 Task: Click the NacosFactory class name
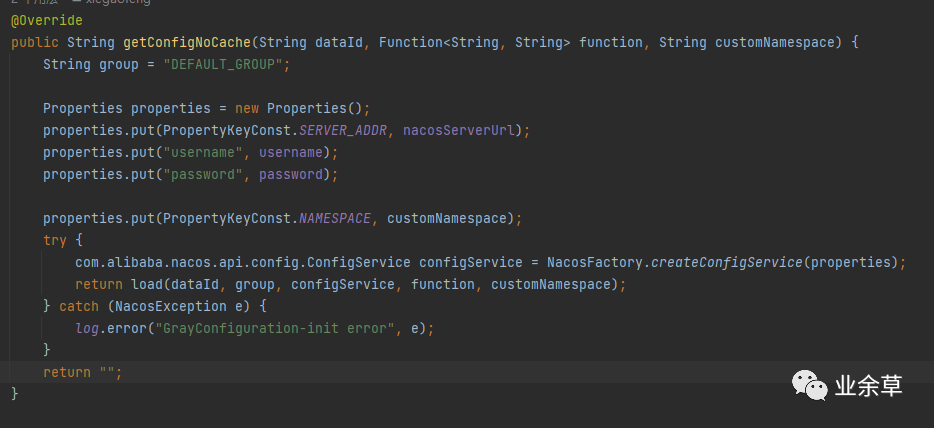coord(594,262)
